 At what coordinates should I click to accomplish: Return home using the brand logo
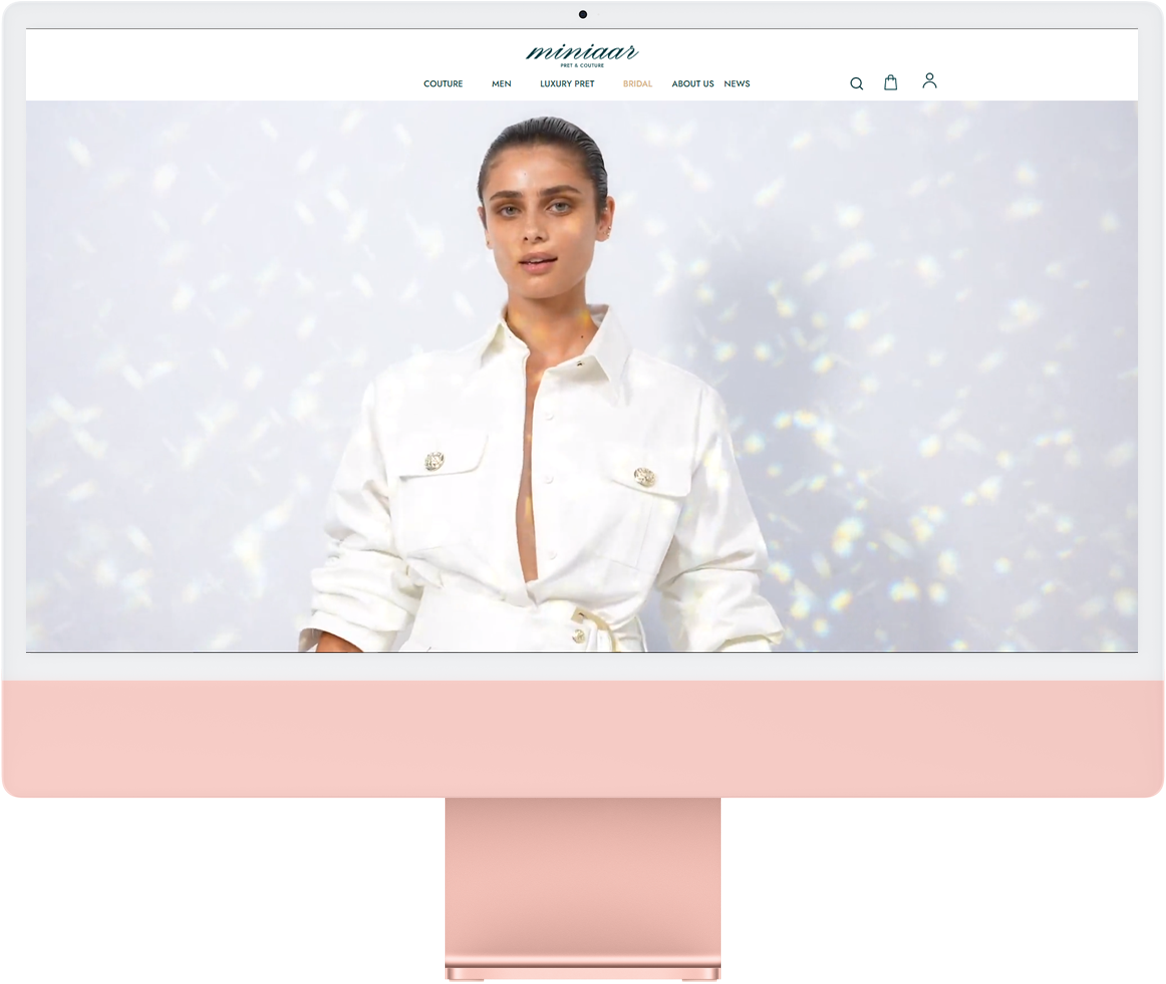[x=583, y=52]
